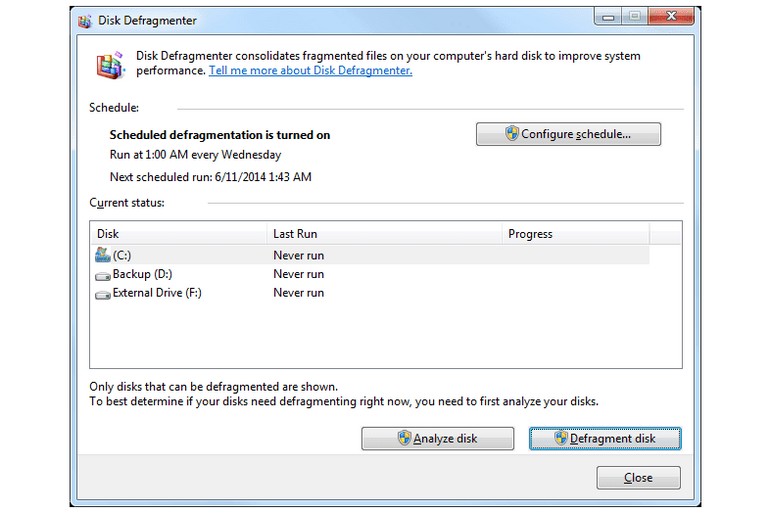
Task: Click the Backup (D:) drive icon
Action: point(103,274)
